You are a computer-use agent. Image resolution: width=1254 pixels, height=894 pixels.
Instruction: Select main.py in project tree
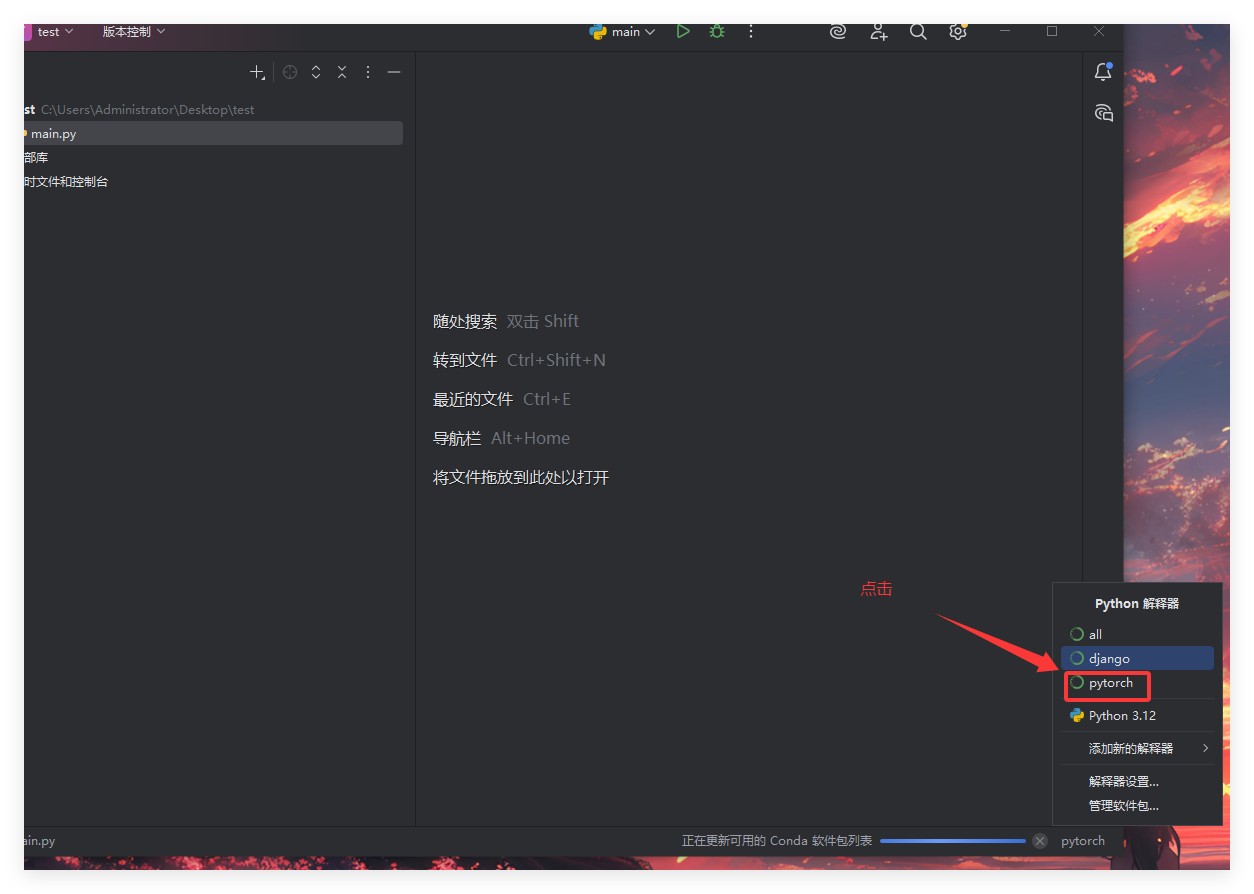point(213,133)
